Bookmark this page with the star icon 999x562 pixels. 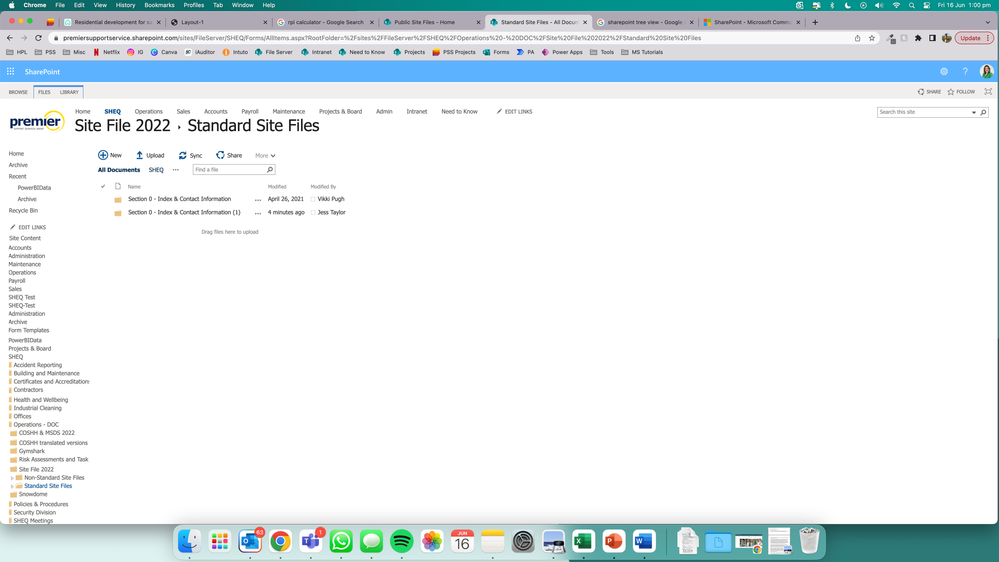872,38
